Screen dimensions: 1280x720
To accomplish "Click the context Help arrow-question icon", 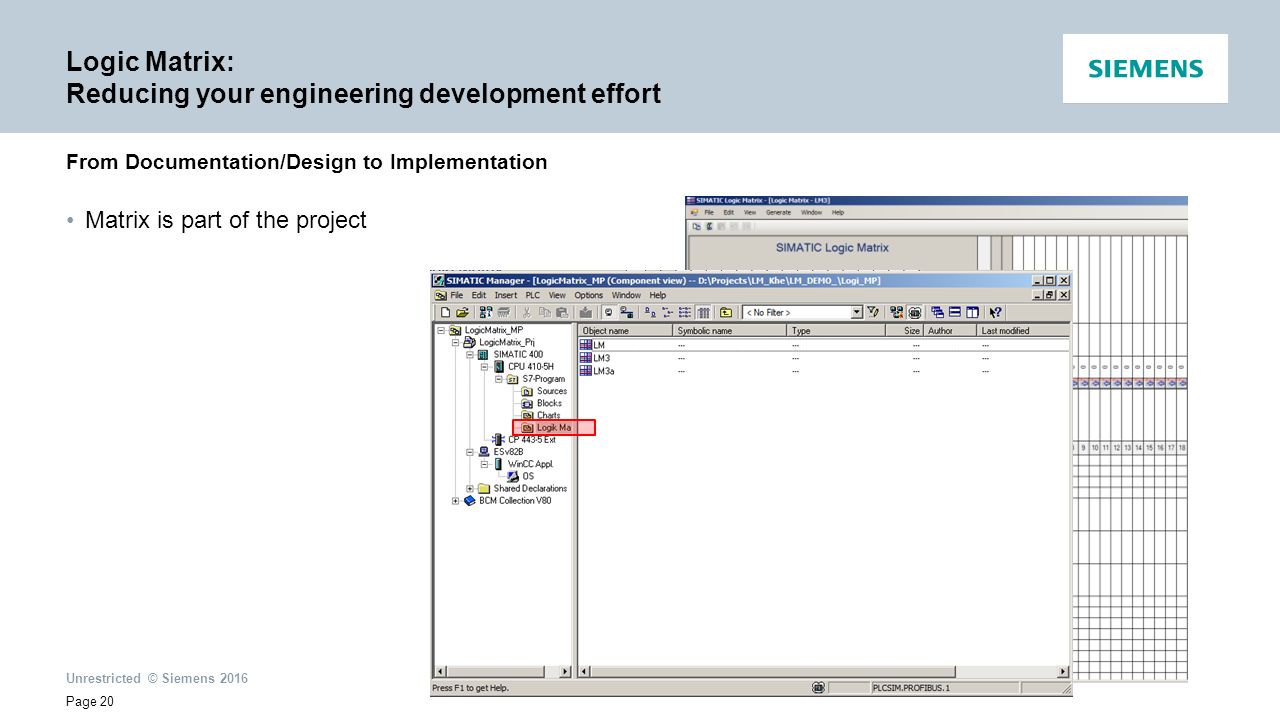I will 995,312.
